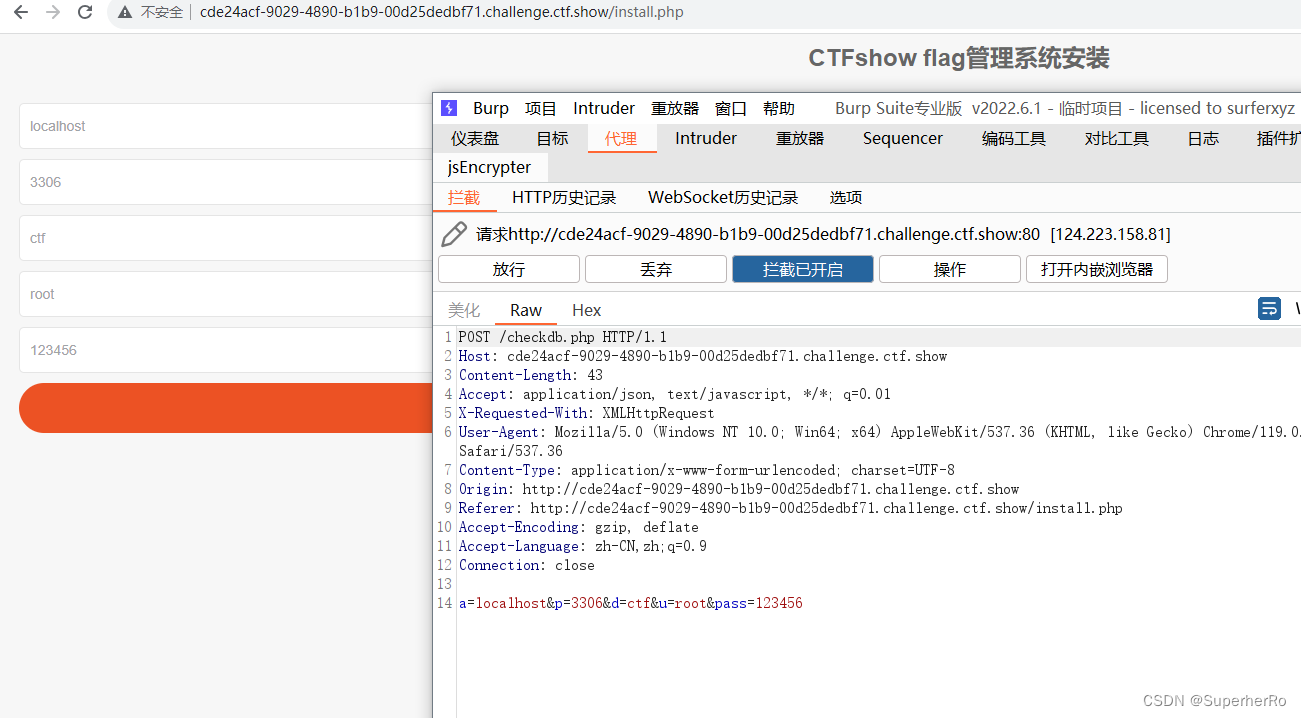Image resolution: width=1301 pixels, height=718 pixels.
Task: Open the 操作 actions dropdown
Action: coord(949,268)
